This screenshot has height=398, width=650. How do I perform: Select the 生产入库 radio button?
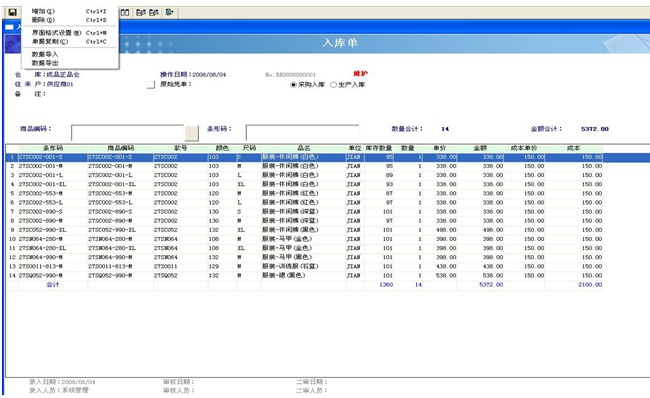(x=333, y=85)
